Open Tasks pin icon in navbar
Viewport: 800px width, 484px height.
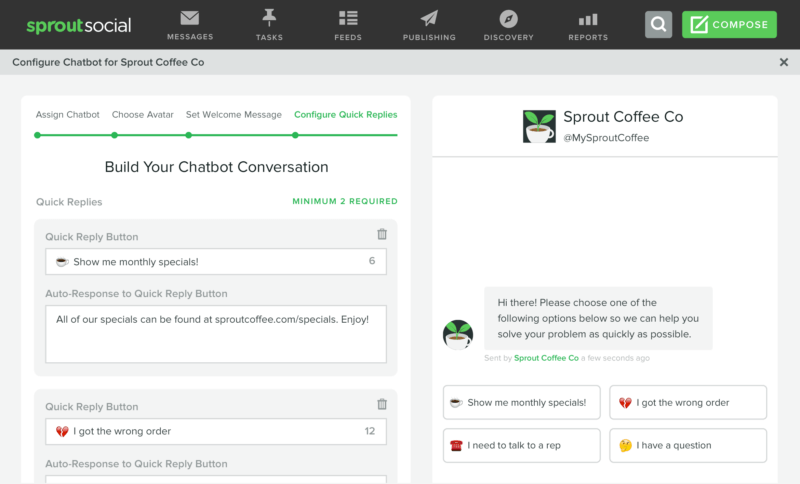click(269, 19)
